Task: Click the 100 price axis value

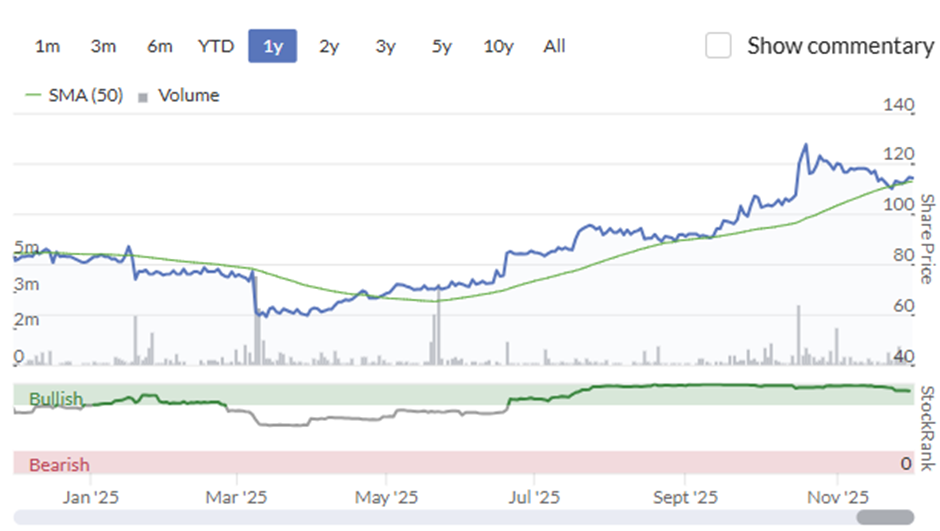Action: [x=898, y=204]
